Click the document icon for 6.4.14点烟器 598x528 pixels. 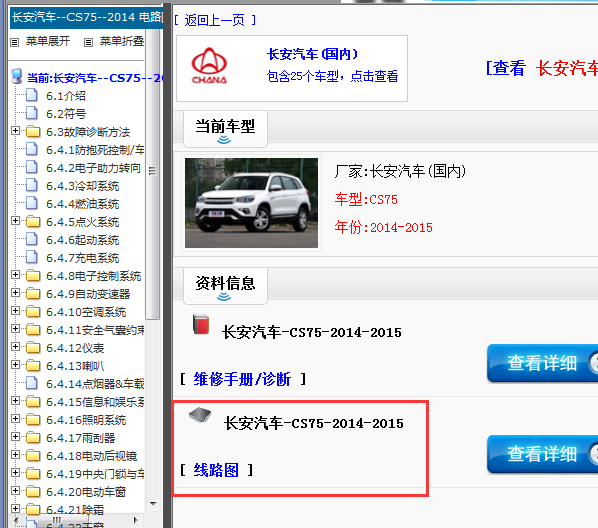(x=32, y=383)
